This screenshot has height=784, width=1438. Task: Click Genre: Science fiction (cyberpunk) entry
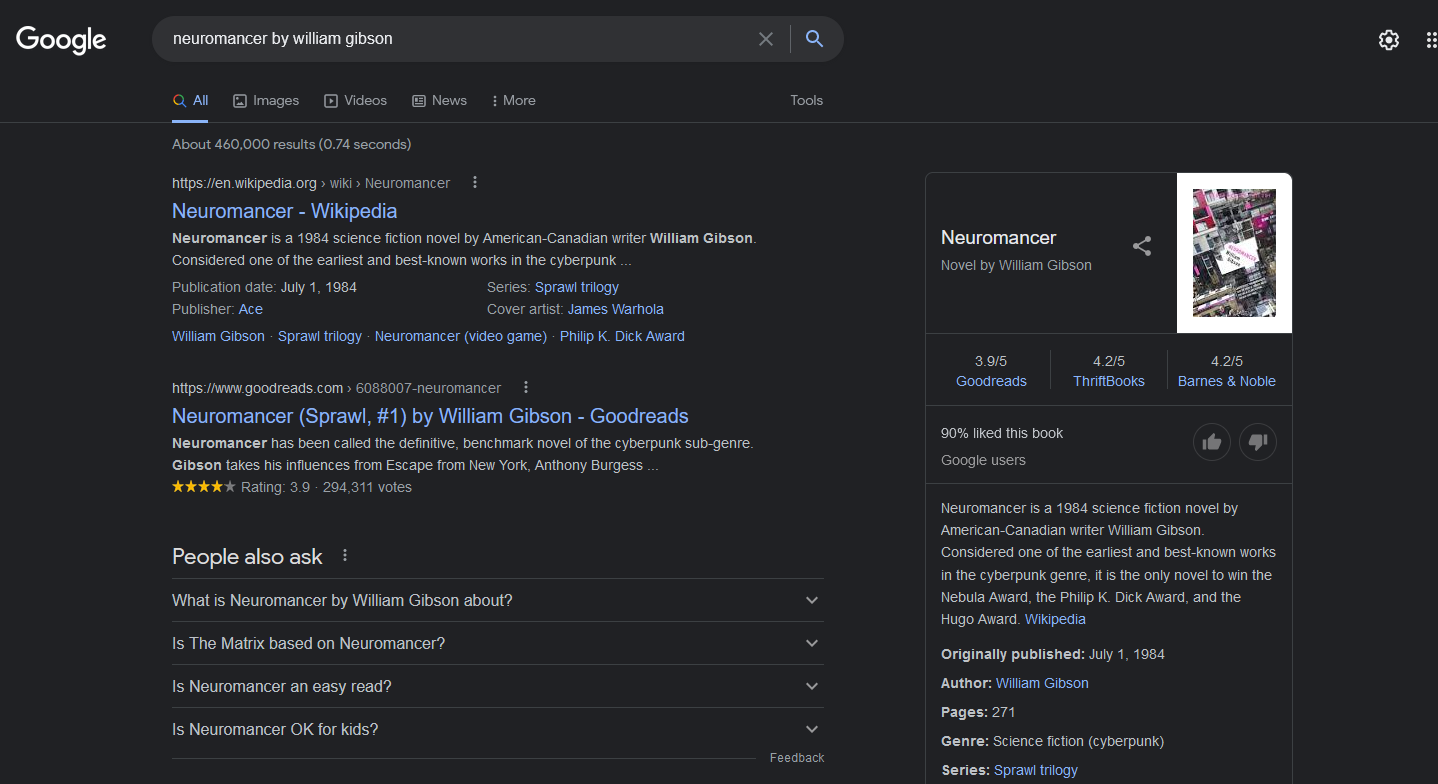pyautogui.click(x=1052, y=741)
